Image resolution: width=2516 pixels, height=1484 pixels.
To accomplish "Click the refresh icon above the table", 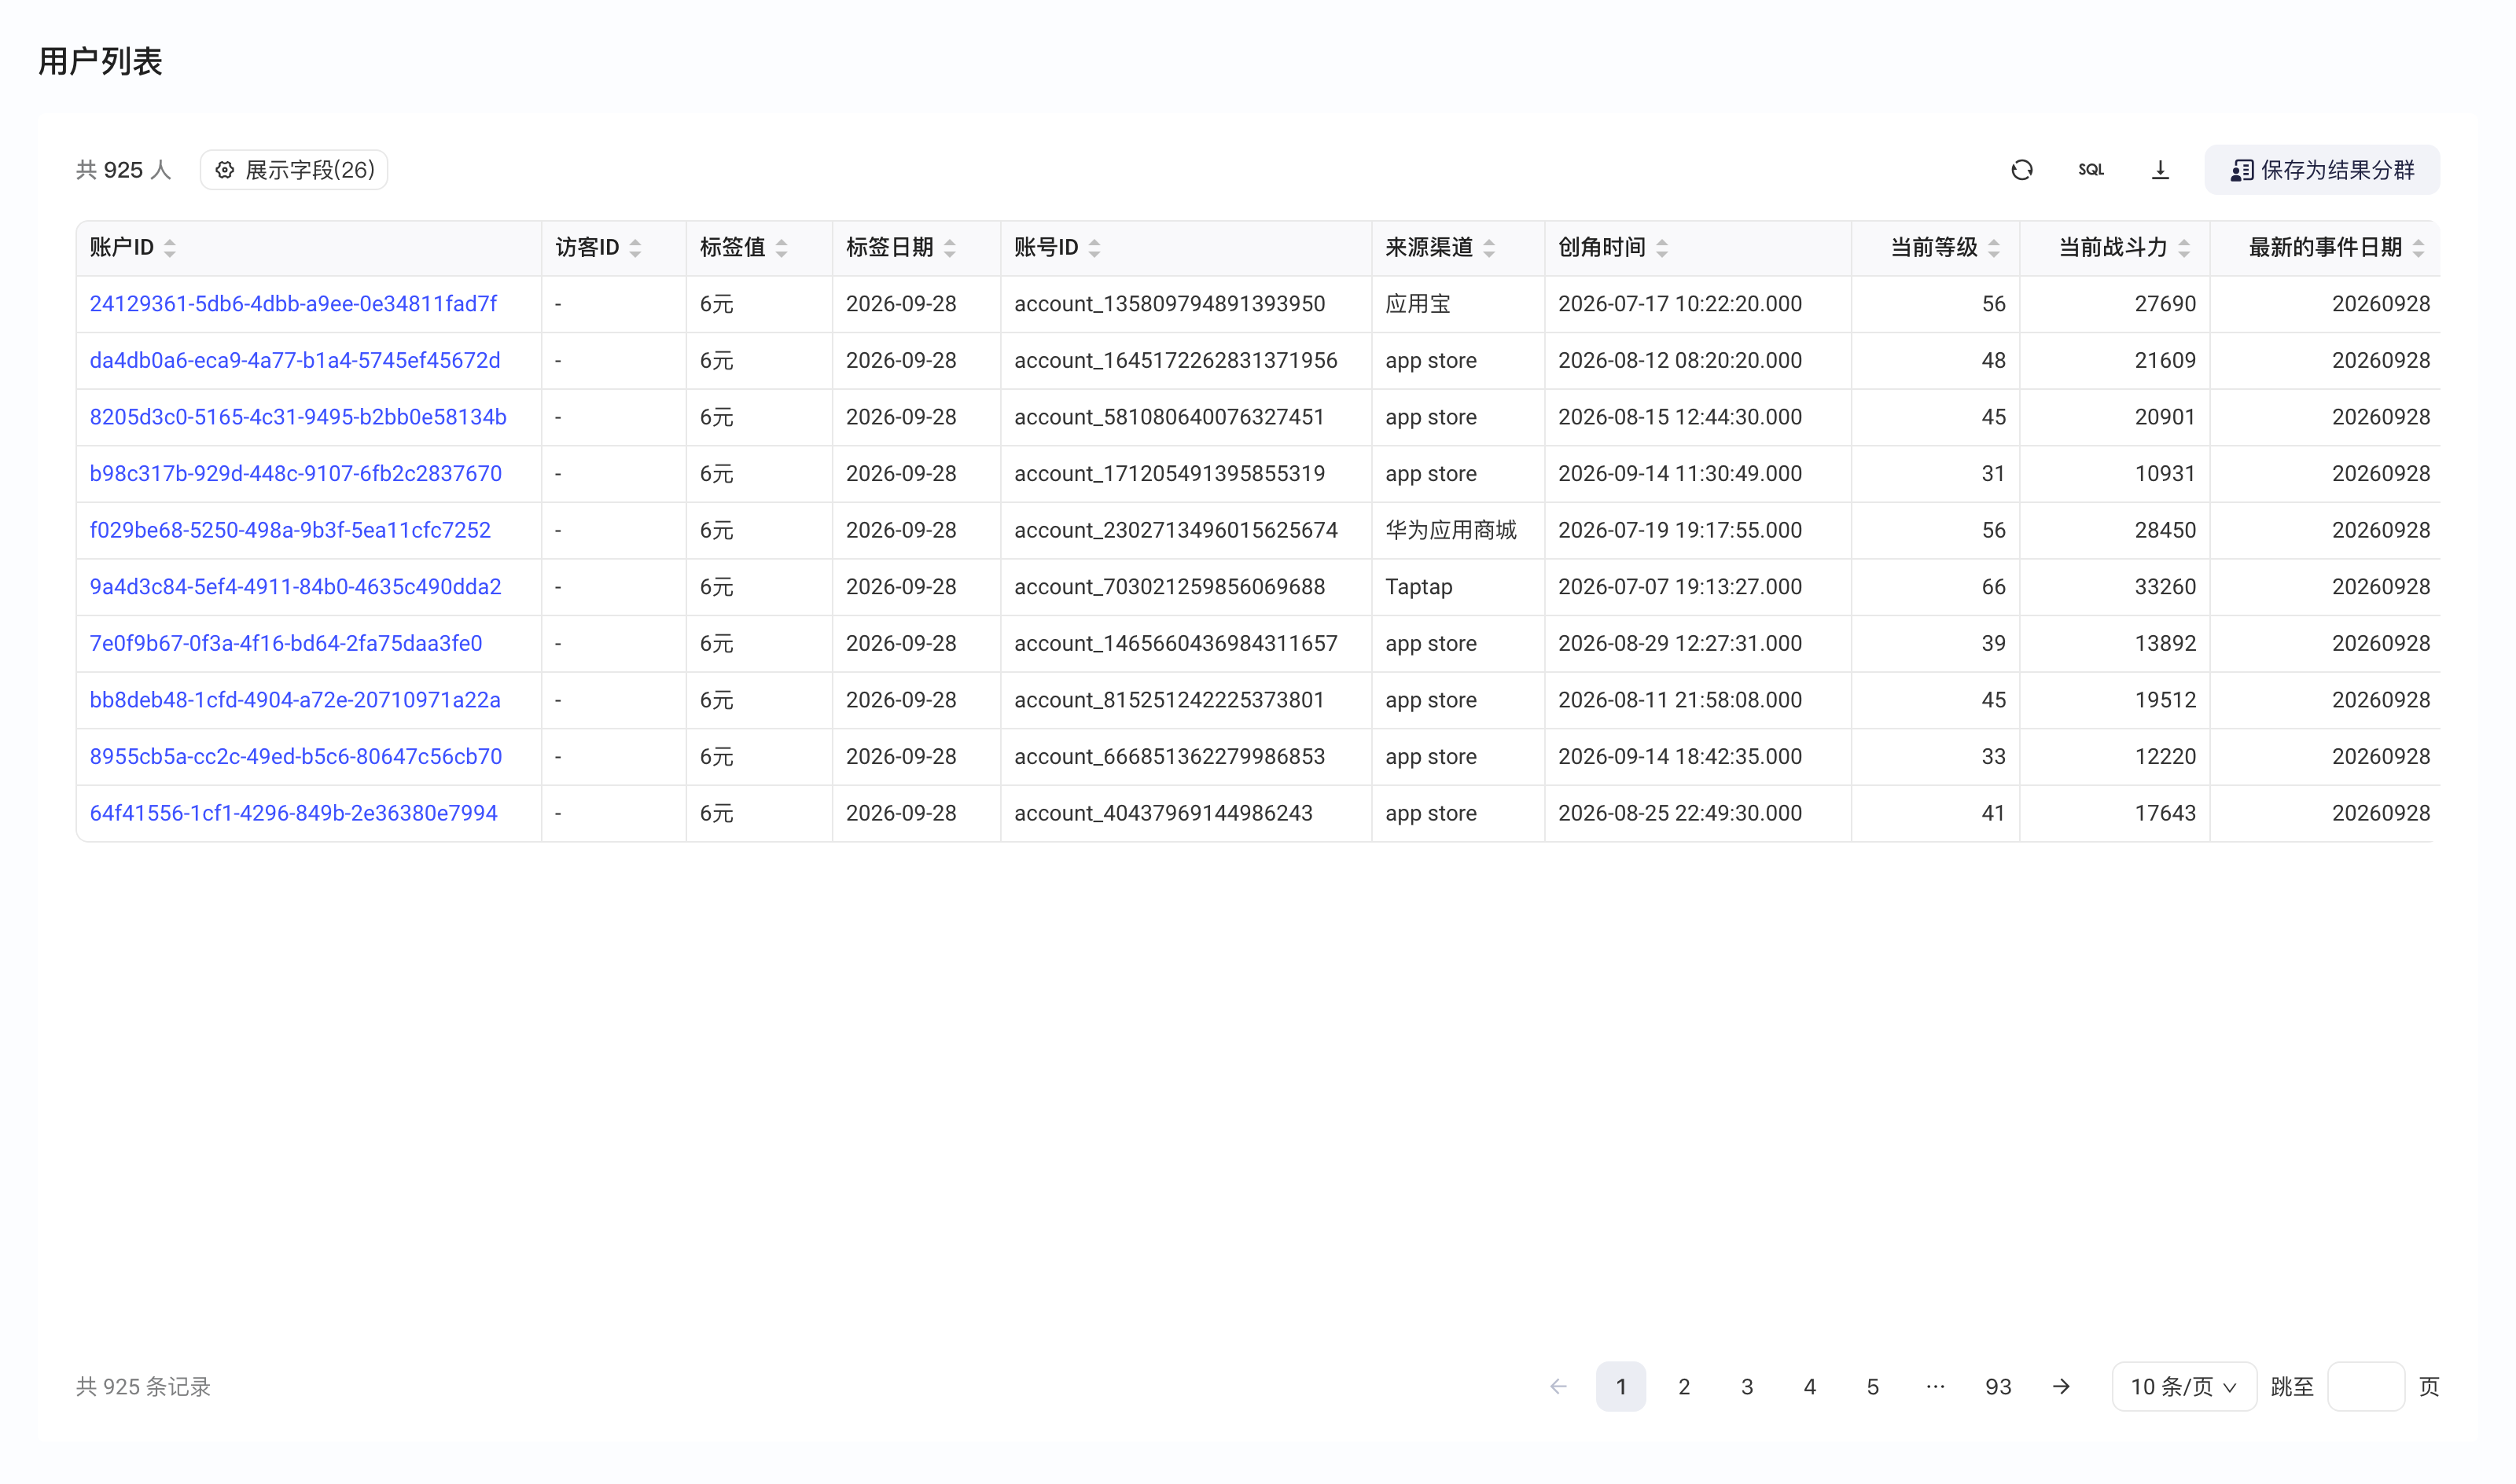I will pyautogui.click(x=2021, y=170).
